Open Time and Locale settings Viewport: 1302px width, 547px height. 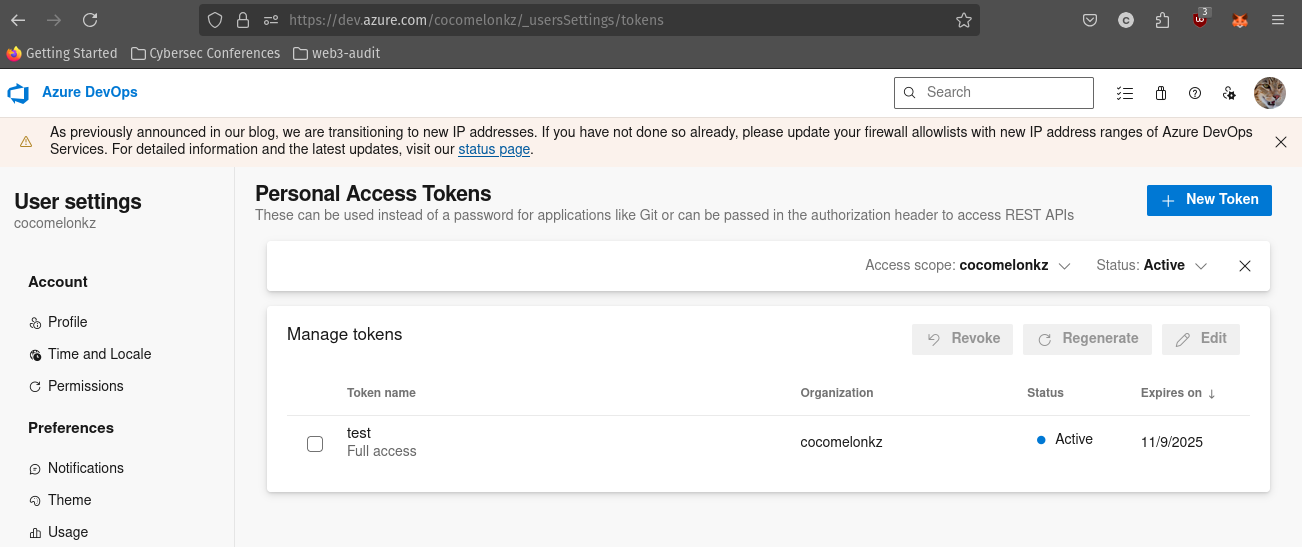[x=90, y=354]
